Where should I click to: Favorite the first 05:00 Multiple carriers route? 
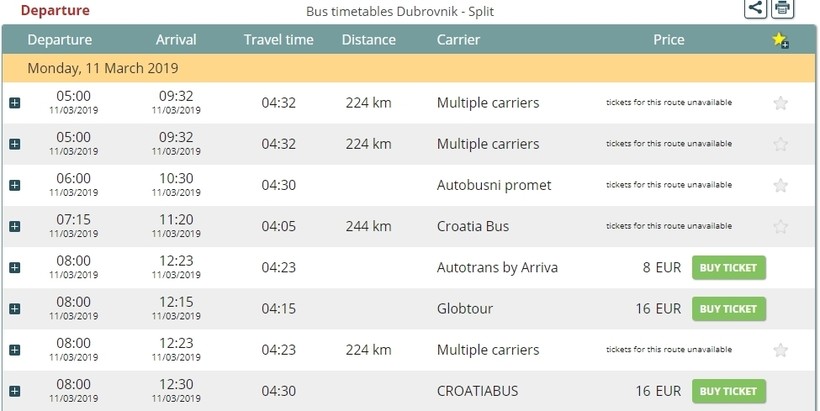click(x=781, y=103)
